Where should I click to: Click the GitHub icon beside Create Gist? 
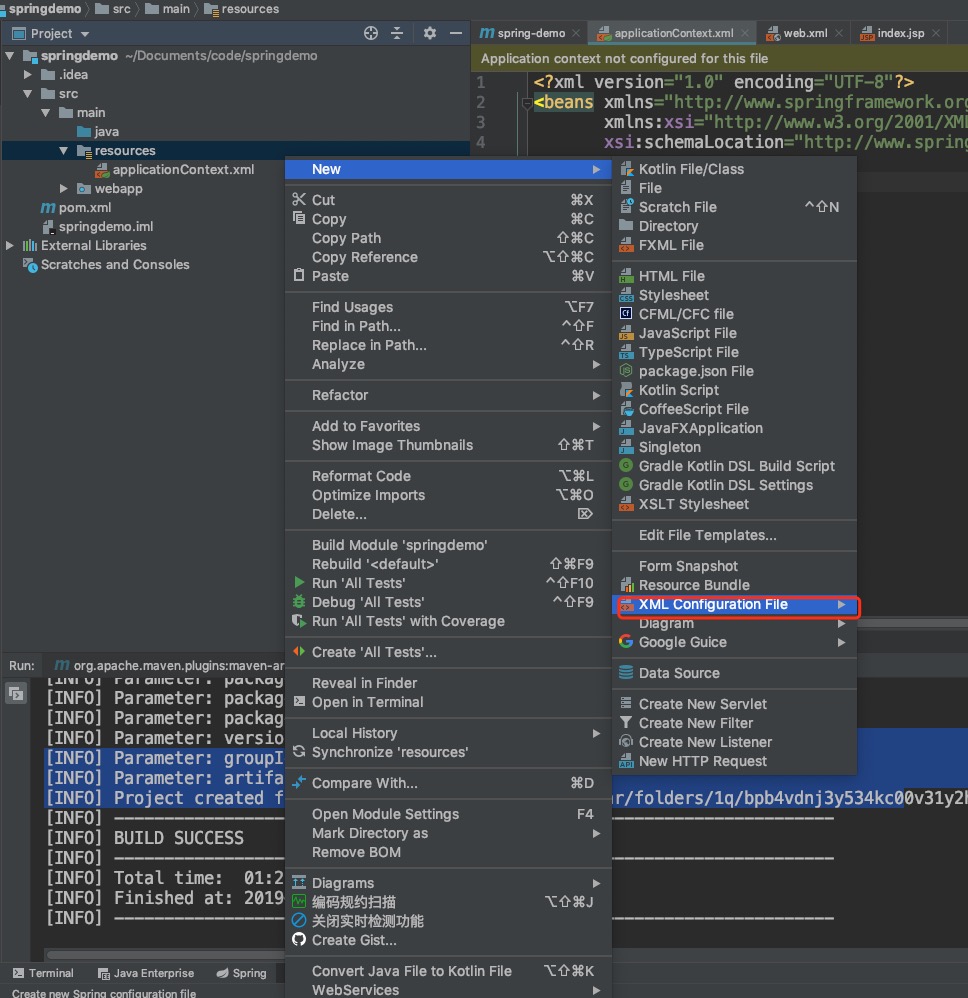(x=298, y=940)
